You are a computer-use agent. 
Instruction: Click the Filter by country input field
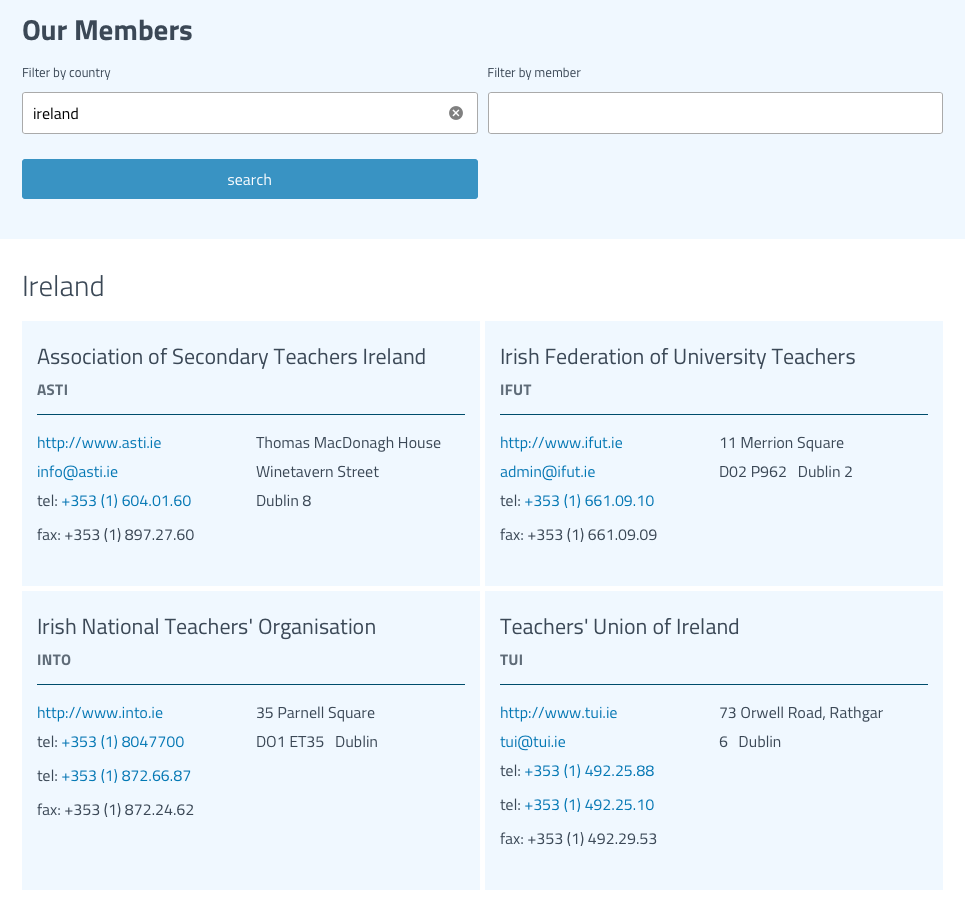pos(249,113)
